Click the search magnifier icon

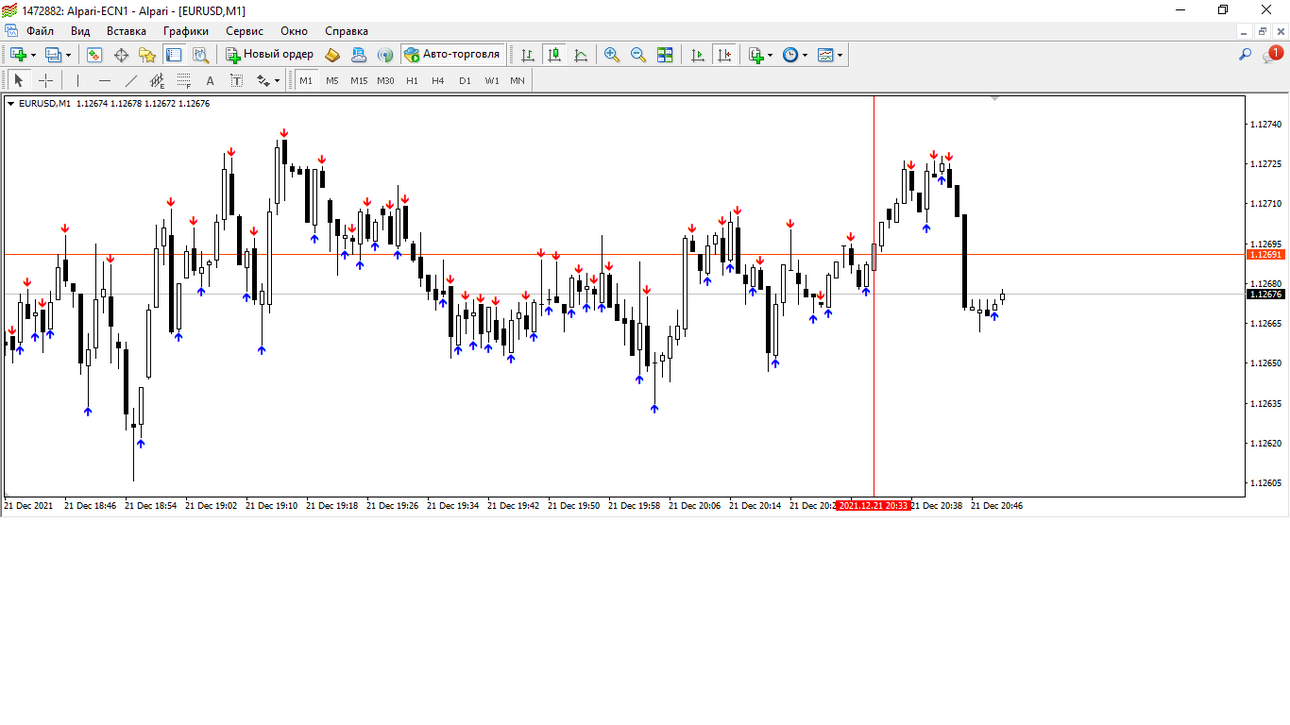tap(1245, 55)
